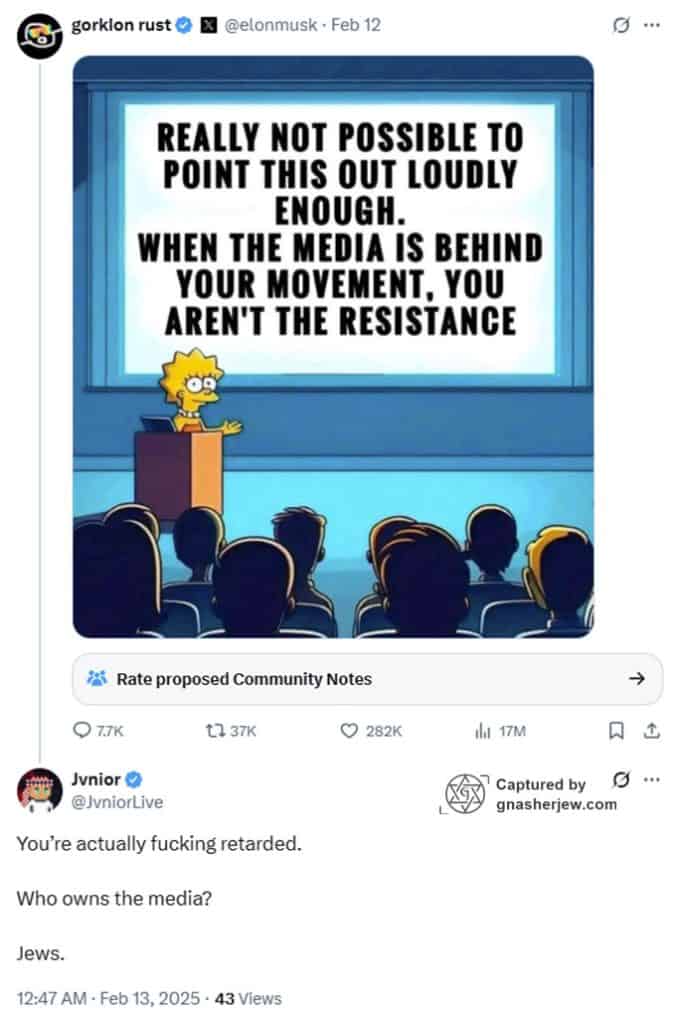The height and width of the screenshot is (1024, 676).
Task: Click the 12:47 AM Feb 13 timestamp
Action: coord(108,999)
